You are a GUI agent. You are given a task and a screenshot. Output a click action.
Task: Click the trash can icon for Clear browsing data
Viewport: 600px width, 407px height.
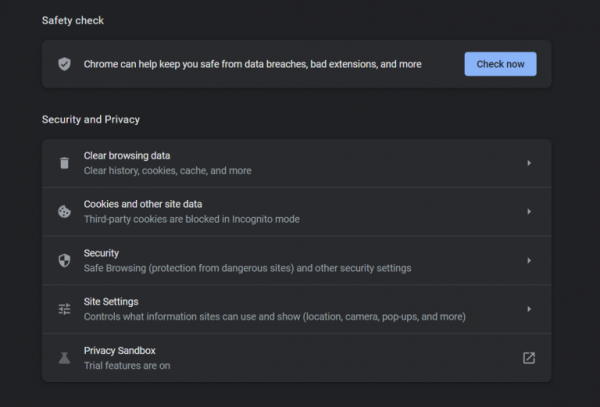click(64, 163)
